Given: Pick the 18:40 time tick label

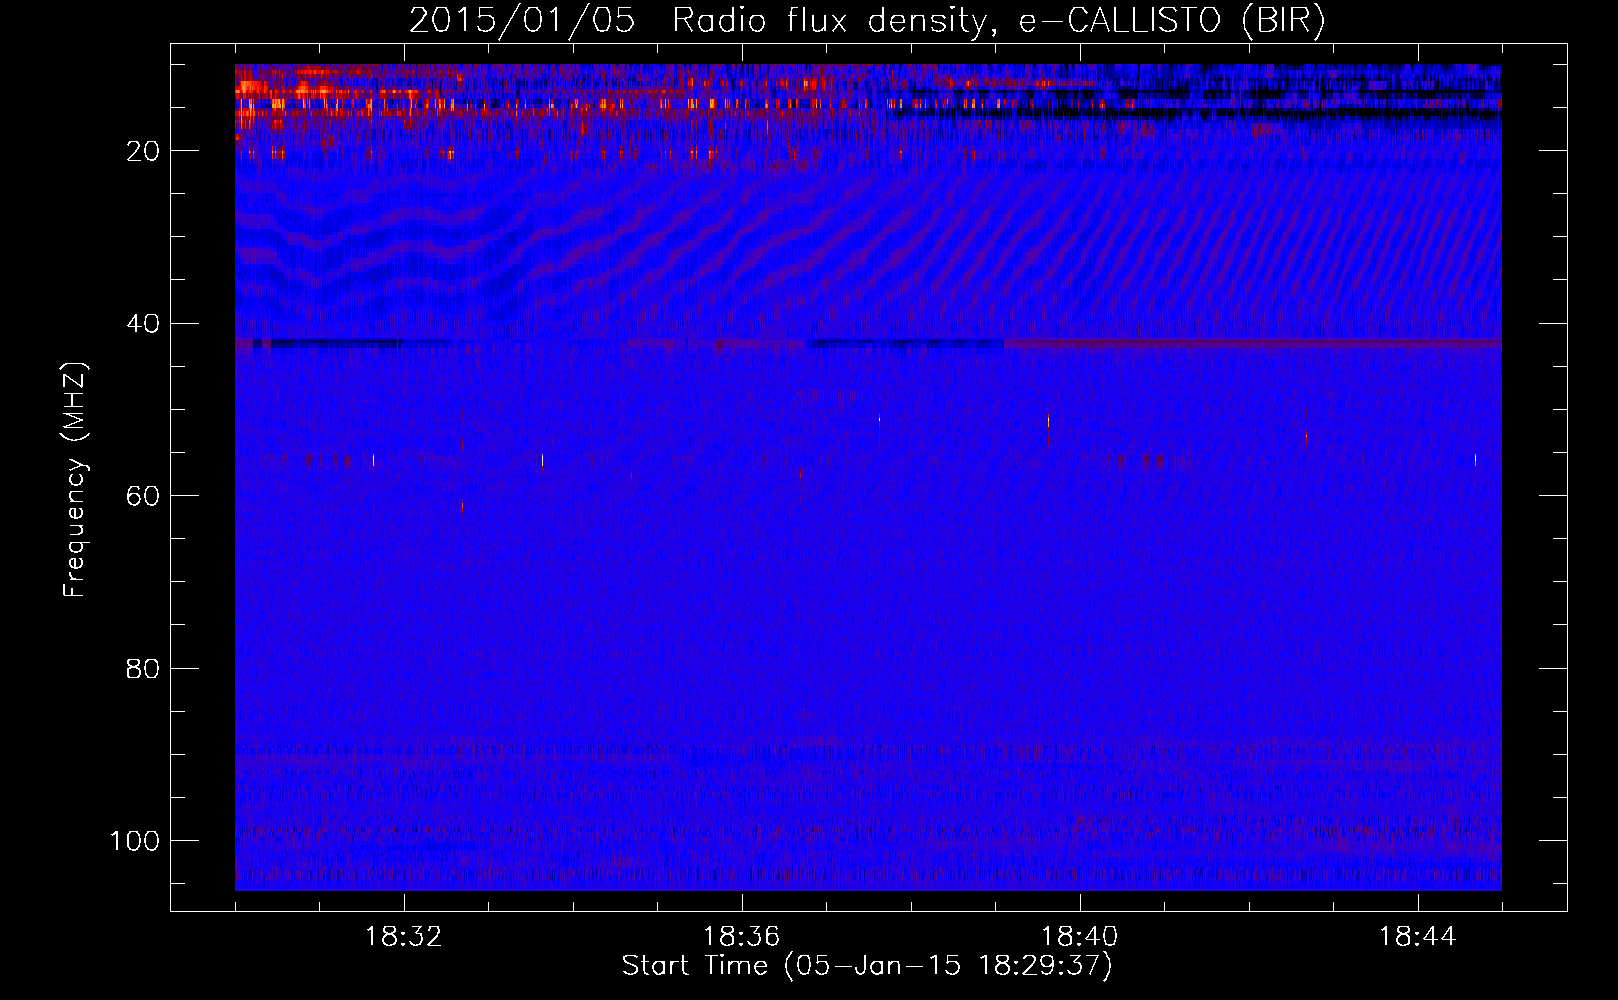Looking at the screenshot, I should click(x=1080, y=937).
